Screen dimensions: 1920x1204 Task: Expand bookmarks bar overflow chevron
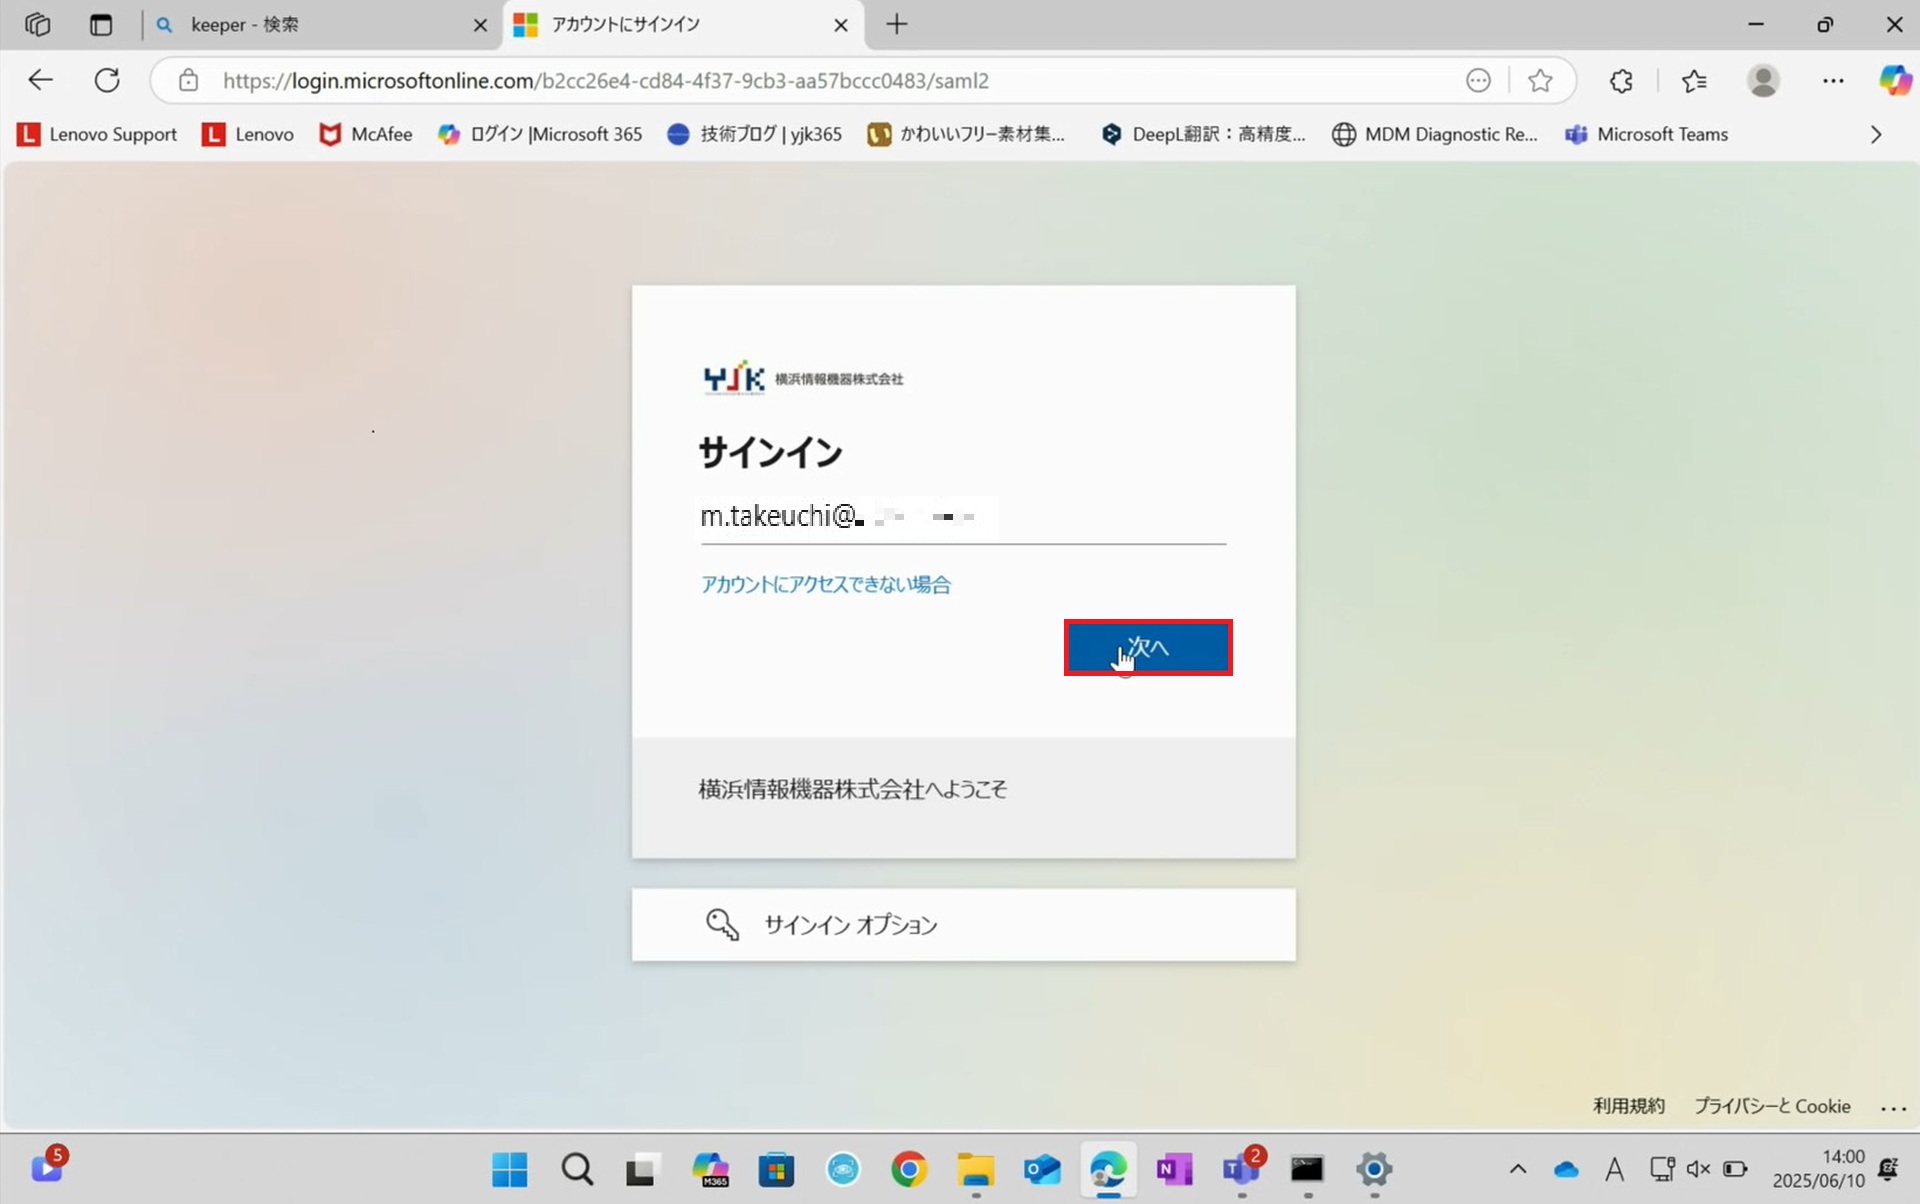point(1876,134)
